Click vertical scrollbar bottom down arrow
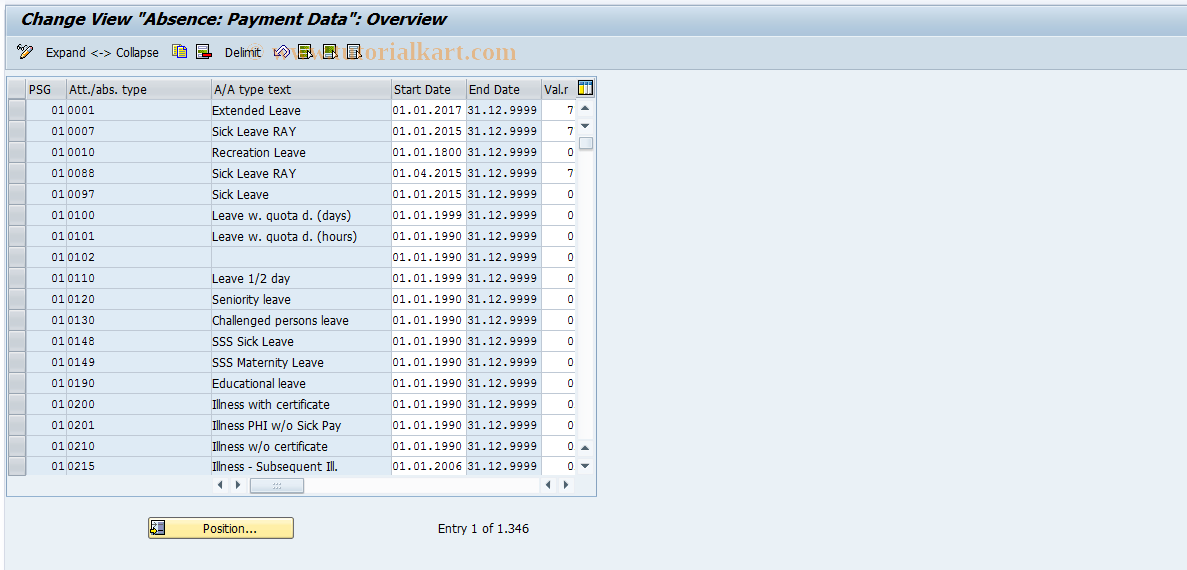The height and width of the screenshot is (570, 1187). coord(585,466)
